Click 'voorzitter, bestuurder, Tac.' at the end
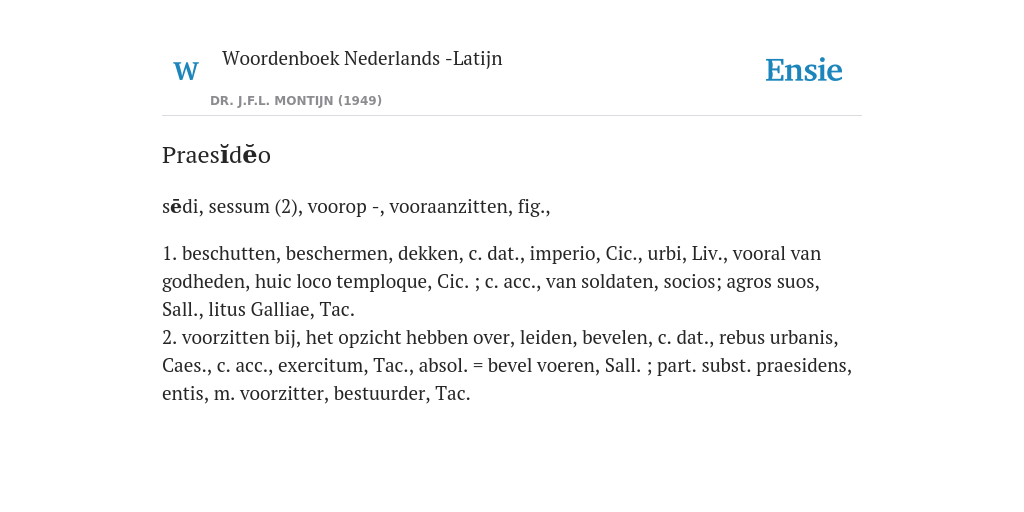1024x512 pixels. pos(355,394)
